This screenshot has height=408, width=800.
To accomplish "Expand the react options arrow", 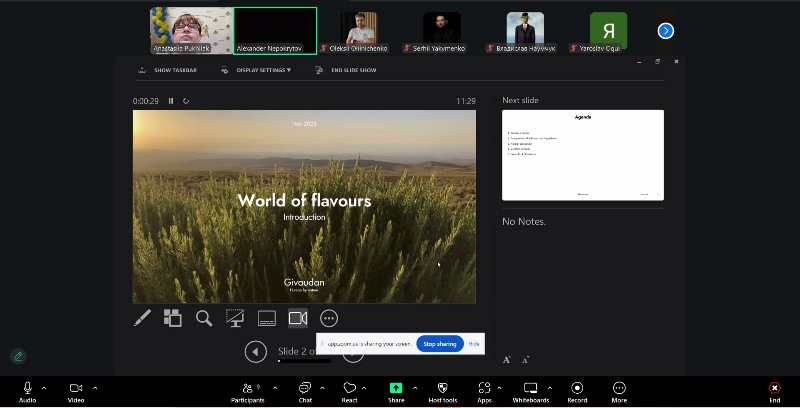I will click(364, 389).
